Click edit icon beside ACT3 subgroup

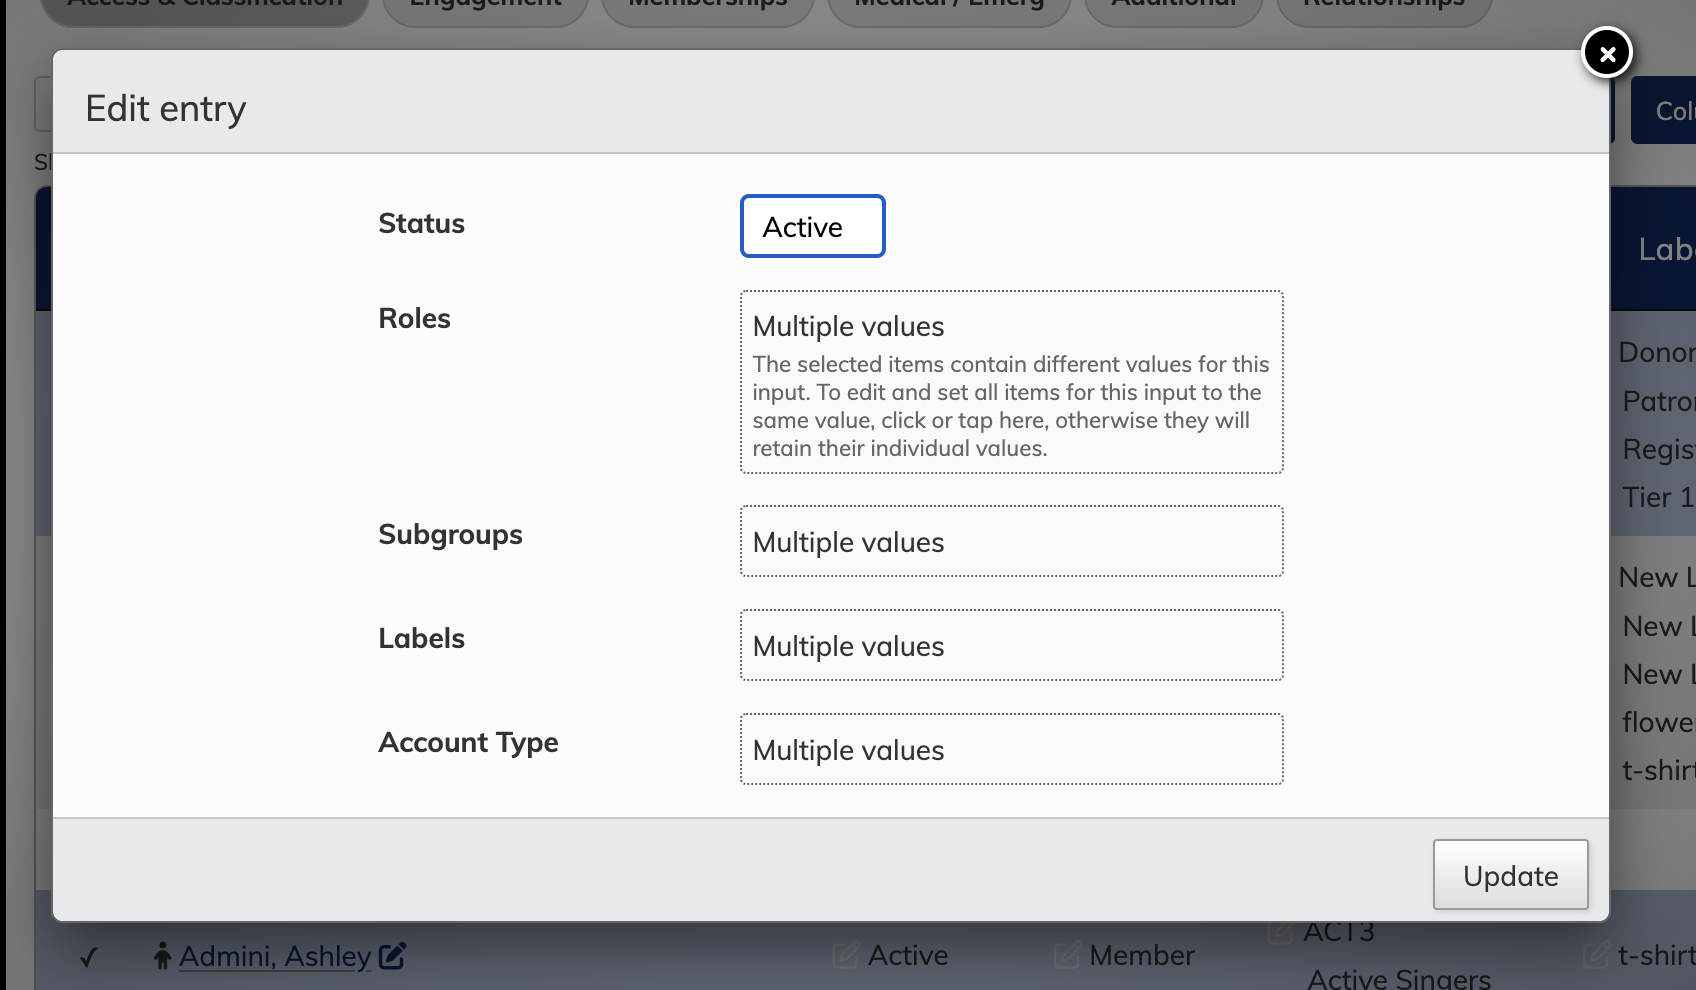tap(1279, 933)
